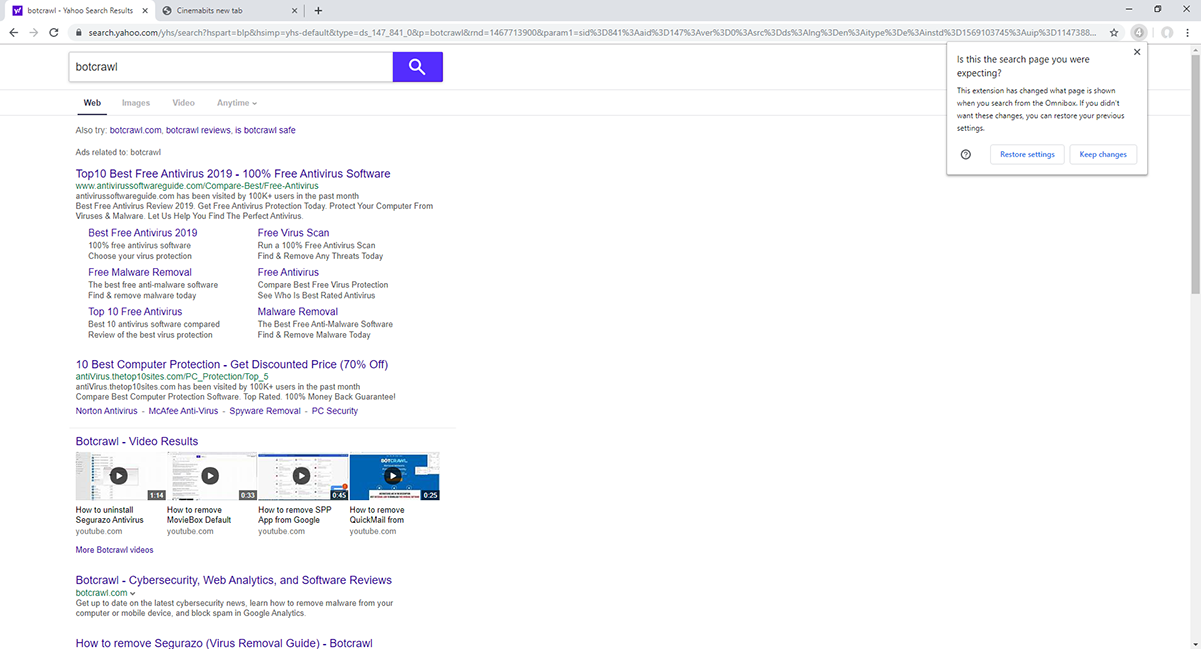Open the Chrome three-dot menu
This screenshot has width=1201, height=649.
pos(1189,33)
